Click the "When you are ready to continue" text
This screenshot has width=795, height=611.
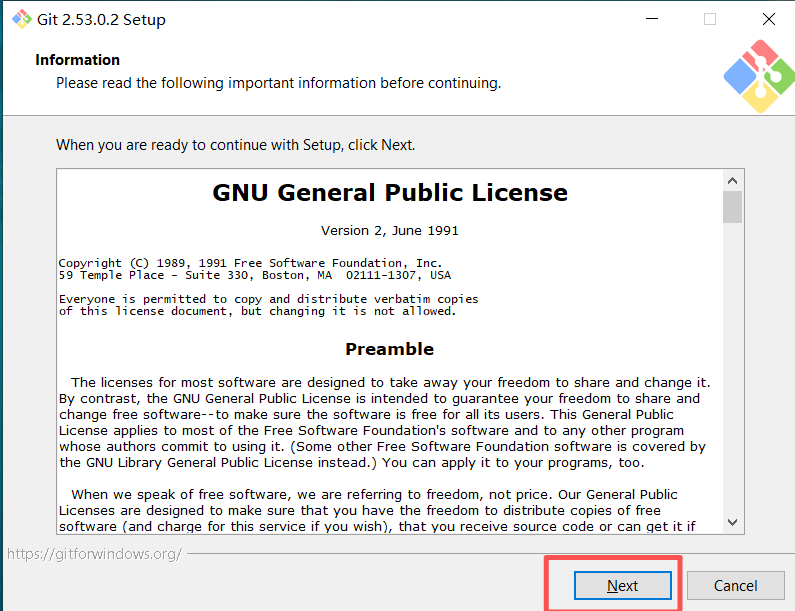pos(235,145)
